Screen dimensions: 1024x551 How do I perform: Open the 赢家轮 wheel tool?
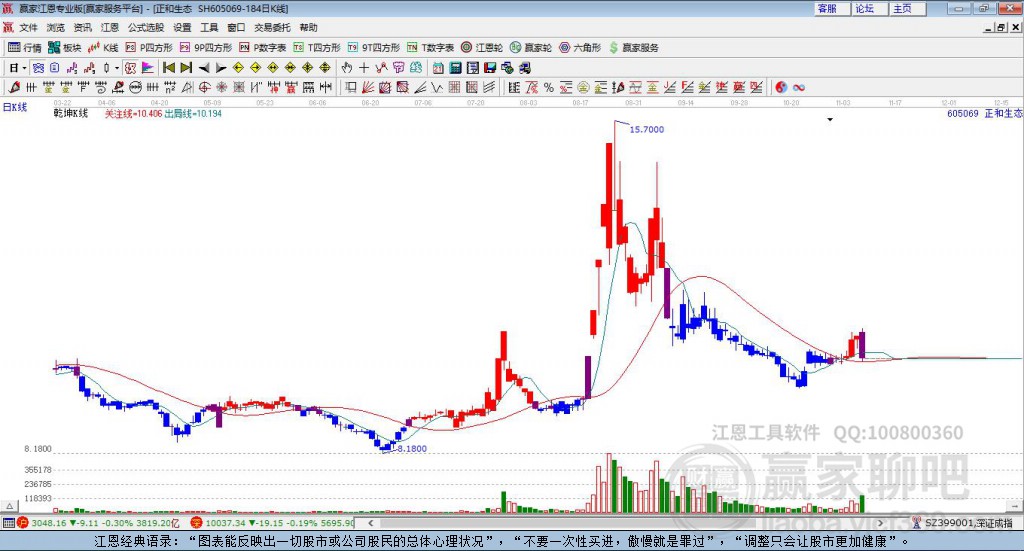[x=531, y=48]
